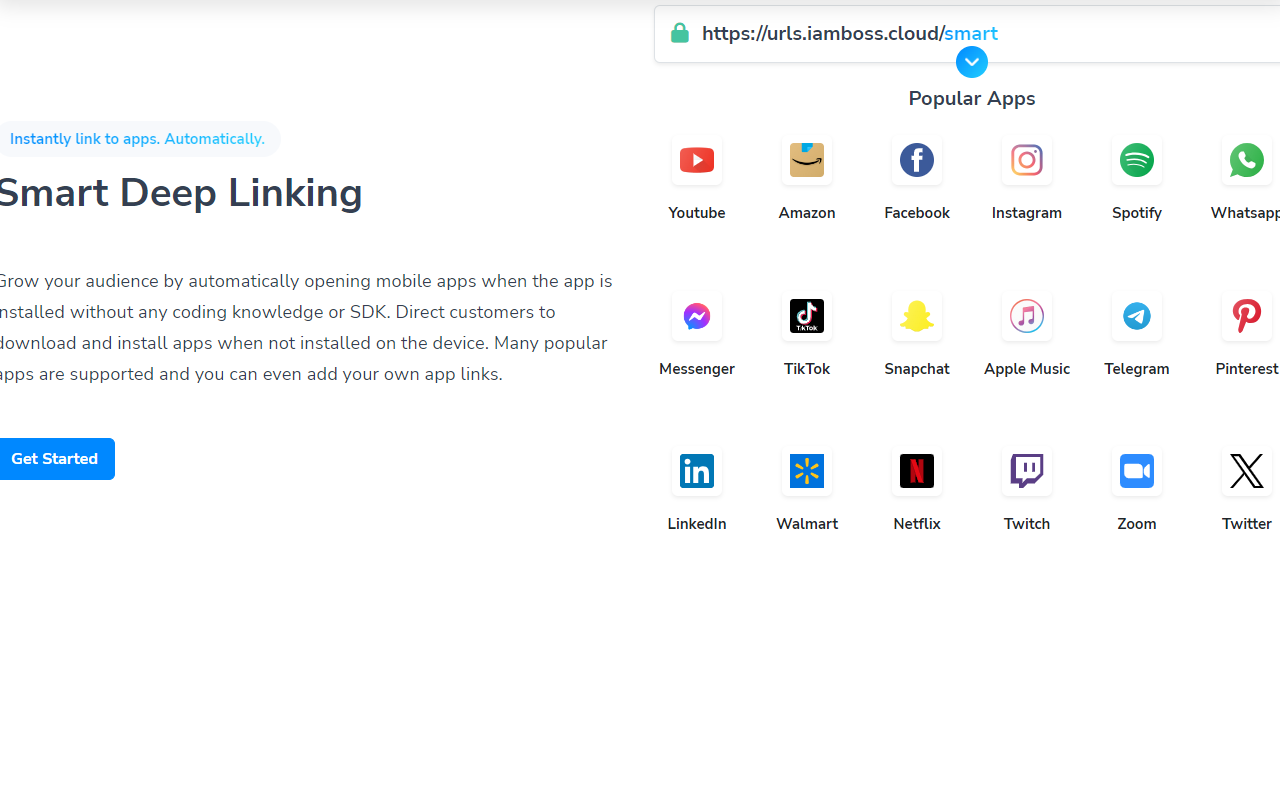Click the Apple Music label text

1027,369
